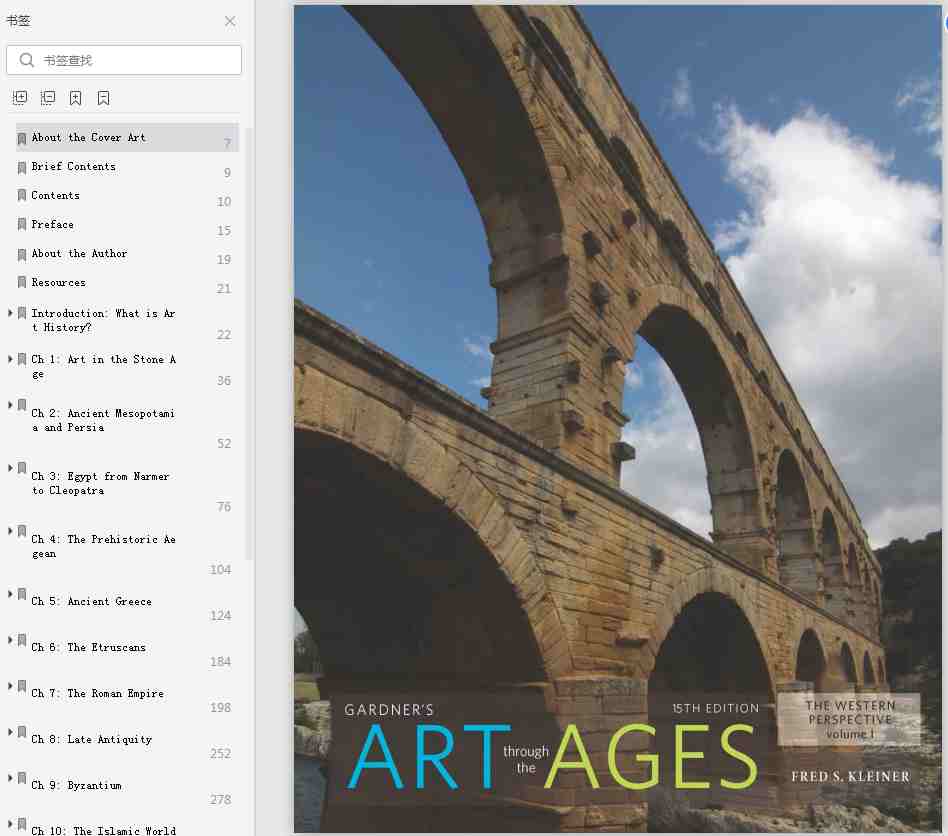Select 'Resources' bookmark

59,282
